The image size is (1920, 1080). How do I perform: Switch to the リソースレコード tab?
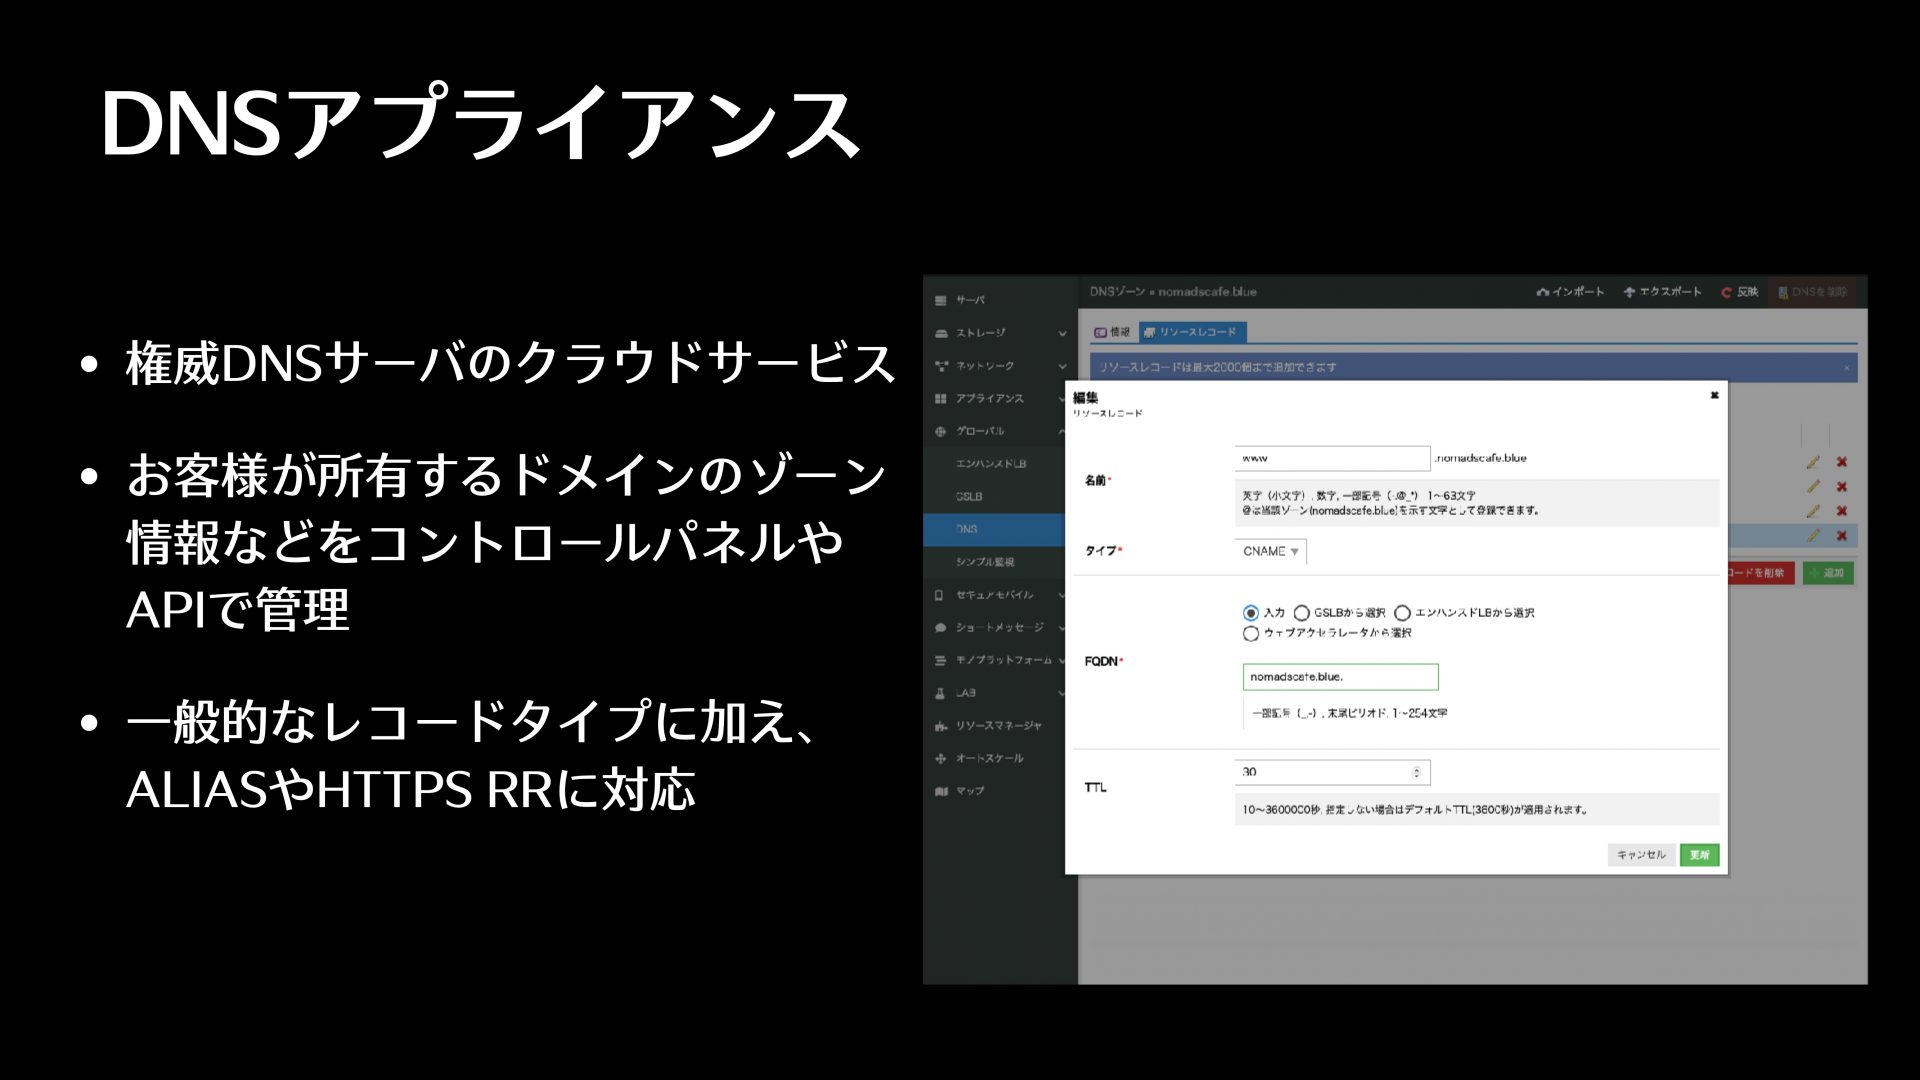tap(1191, 332)
